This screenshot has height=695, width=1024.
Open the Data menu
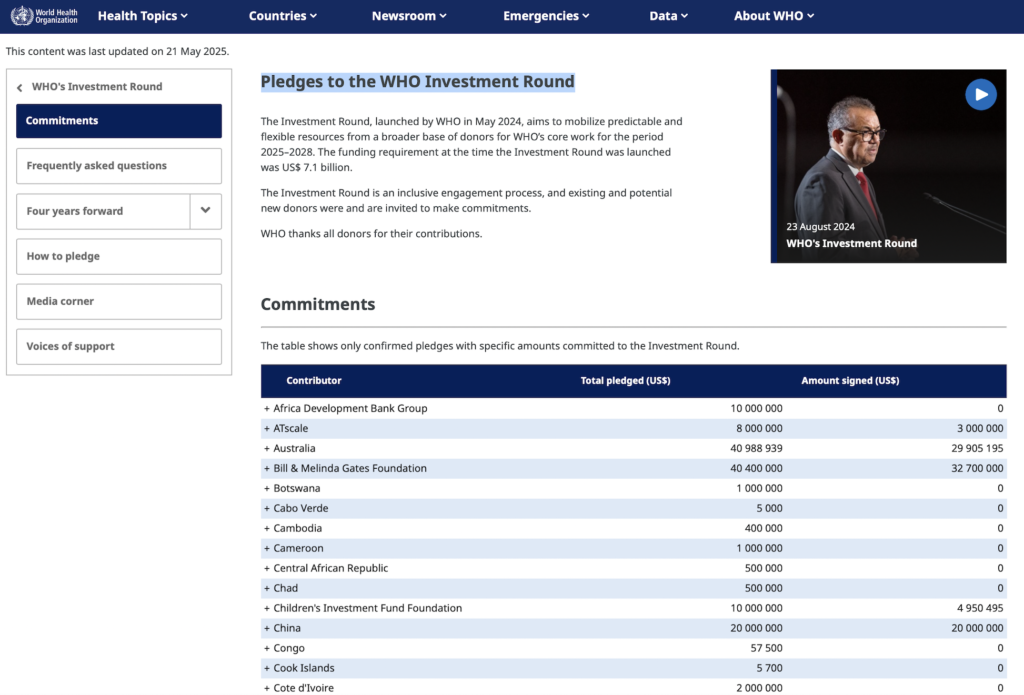click(668, 16)
